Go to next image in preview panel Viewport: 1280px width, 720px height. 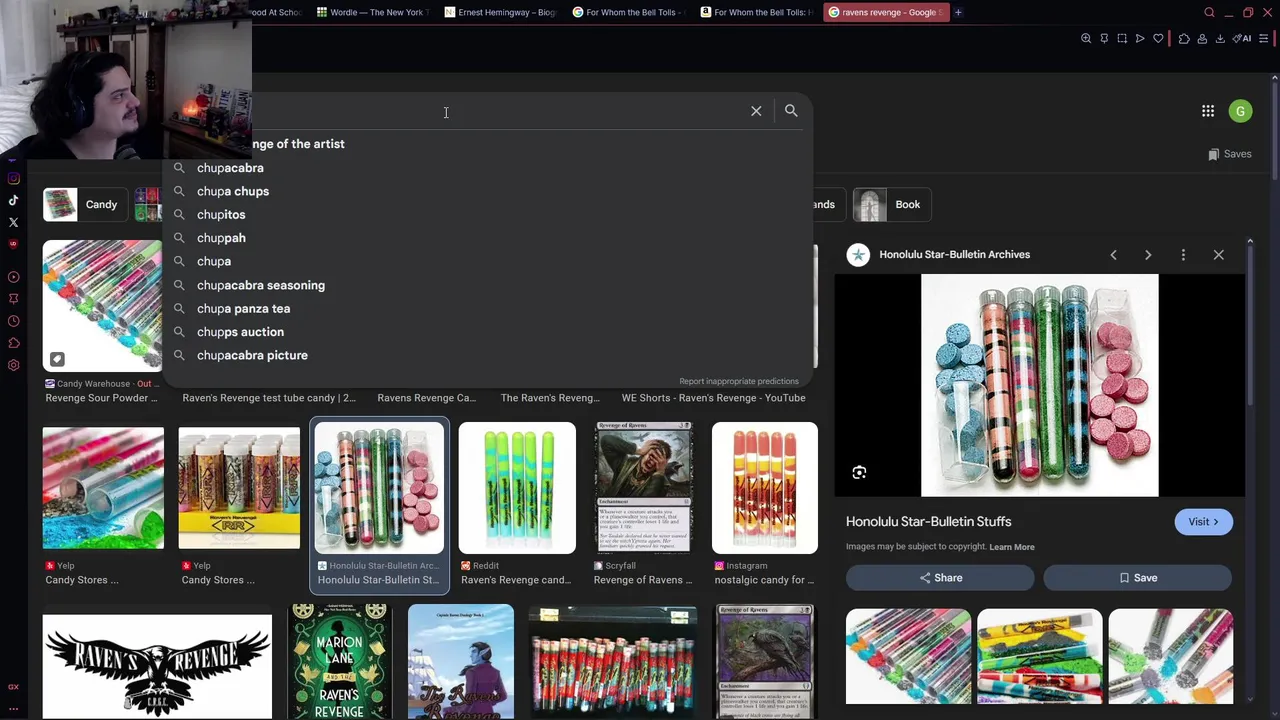coord(1148,255)
